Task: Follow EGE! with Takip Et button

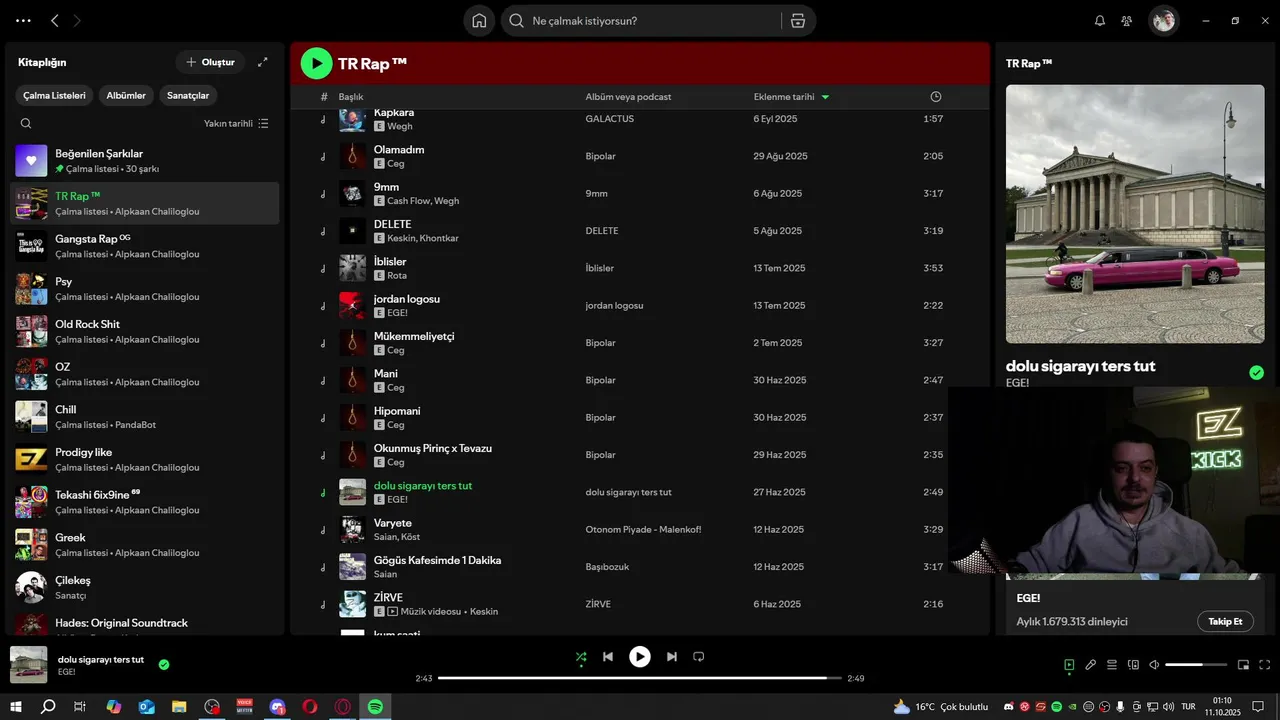Action: point(1225,621)
